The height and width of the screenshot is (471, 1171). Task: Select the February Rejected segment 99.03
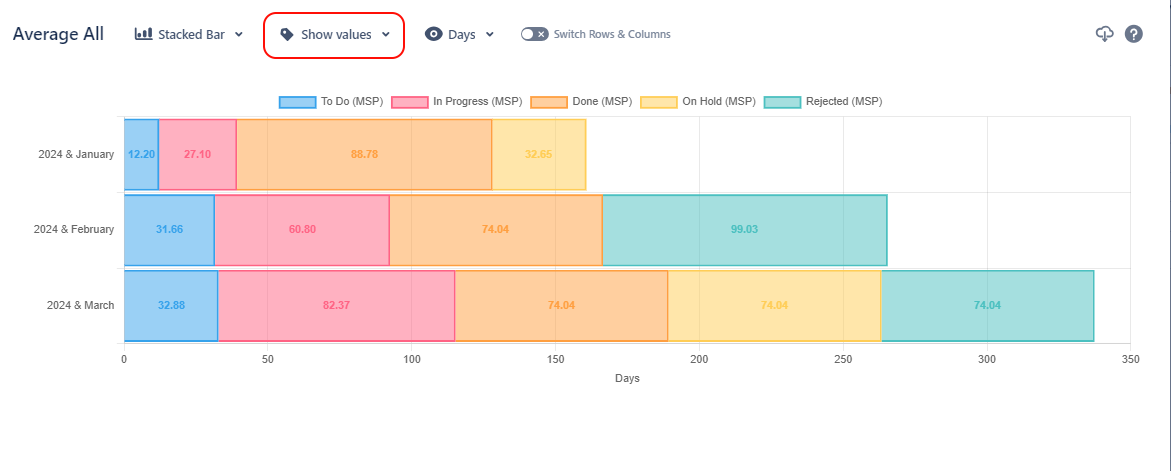(744, 229)
